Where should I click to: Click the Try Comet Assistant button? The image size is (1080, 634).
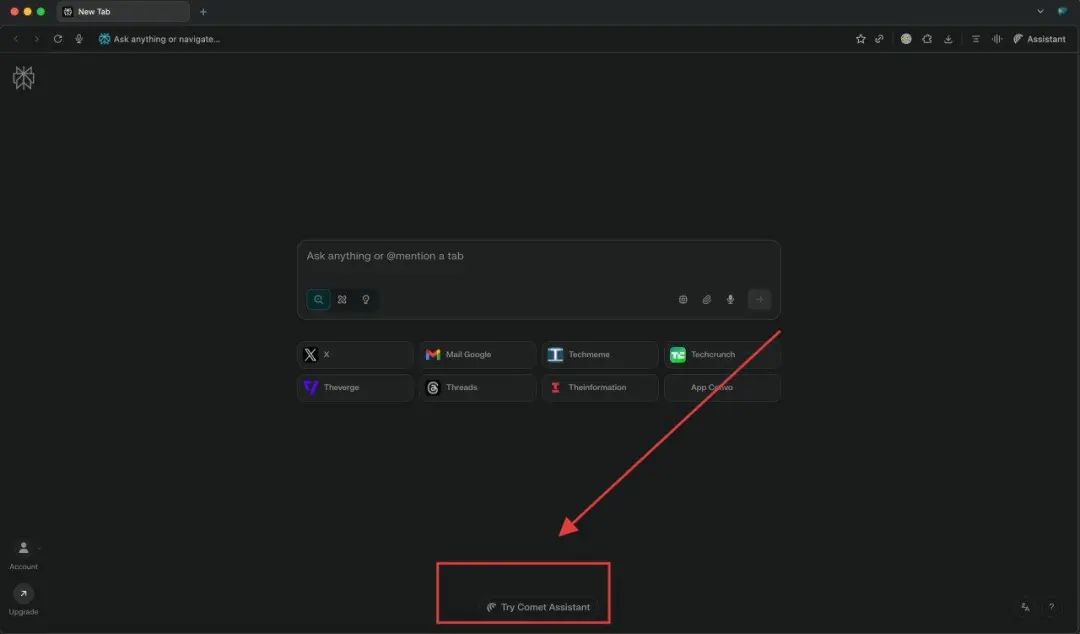539,607
